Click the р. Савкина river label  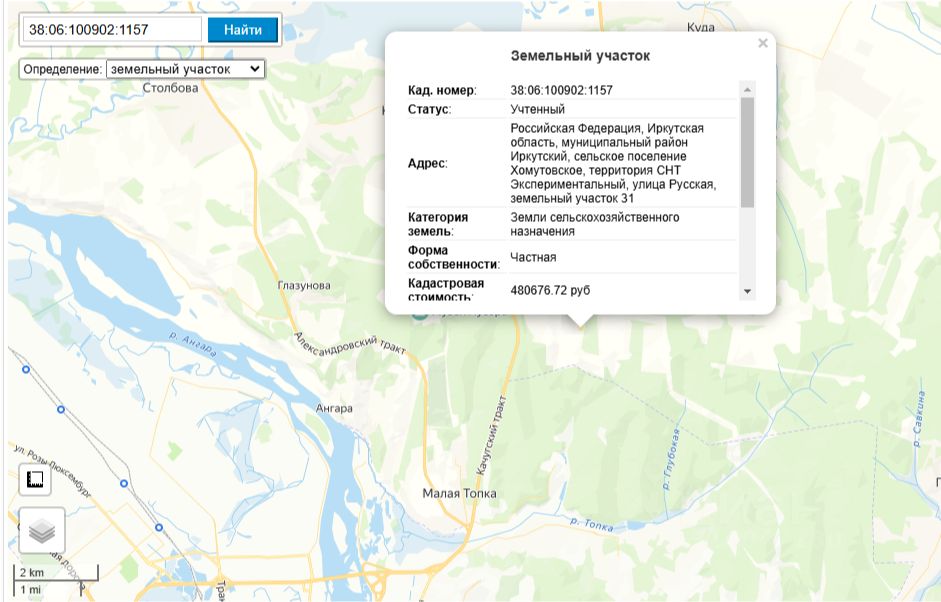click(918, 418)
